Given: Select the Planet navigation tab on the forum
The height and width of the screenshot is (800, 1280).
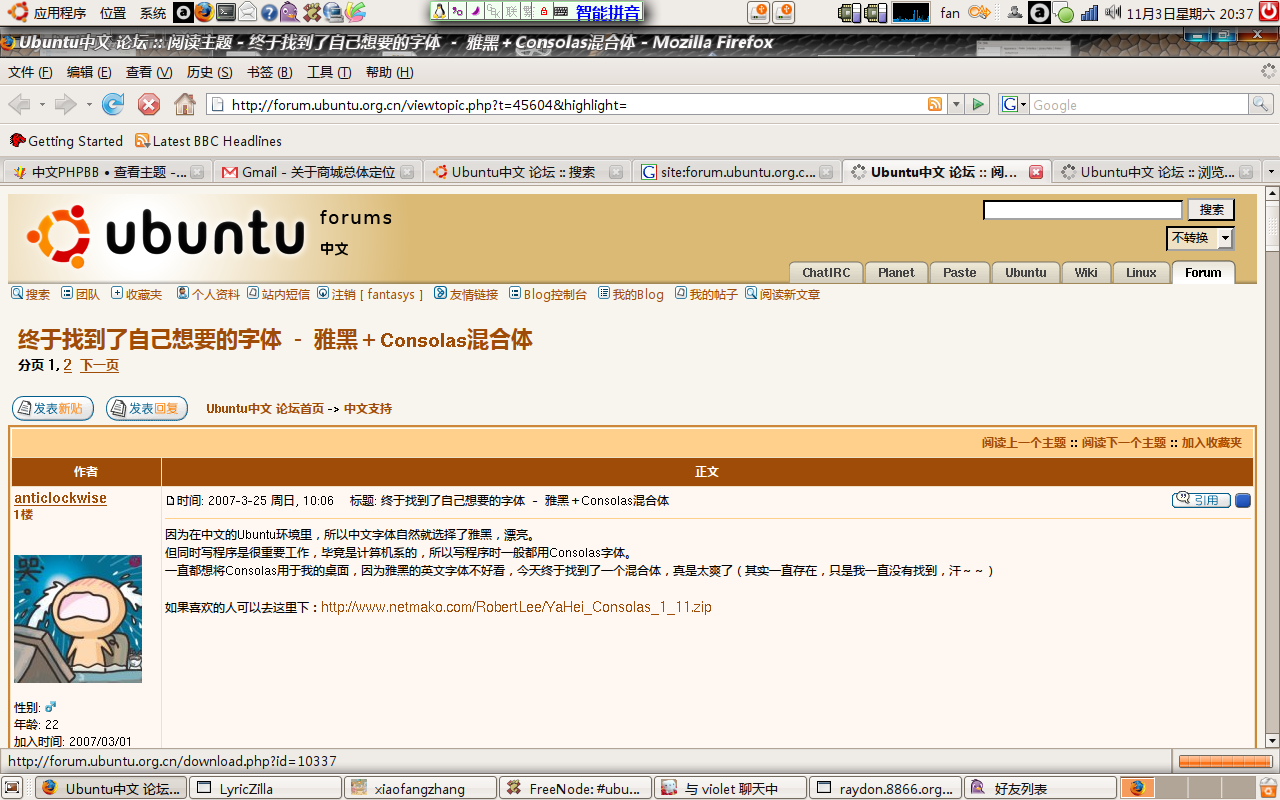Looking at the screenshot, I should pos(896,272).
